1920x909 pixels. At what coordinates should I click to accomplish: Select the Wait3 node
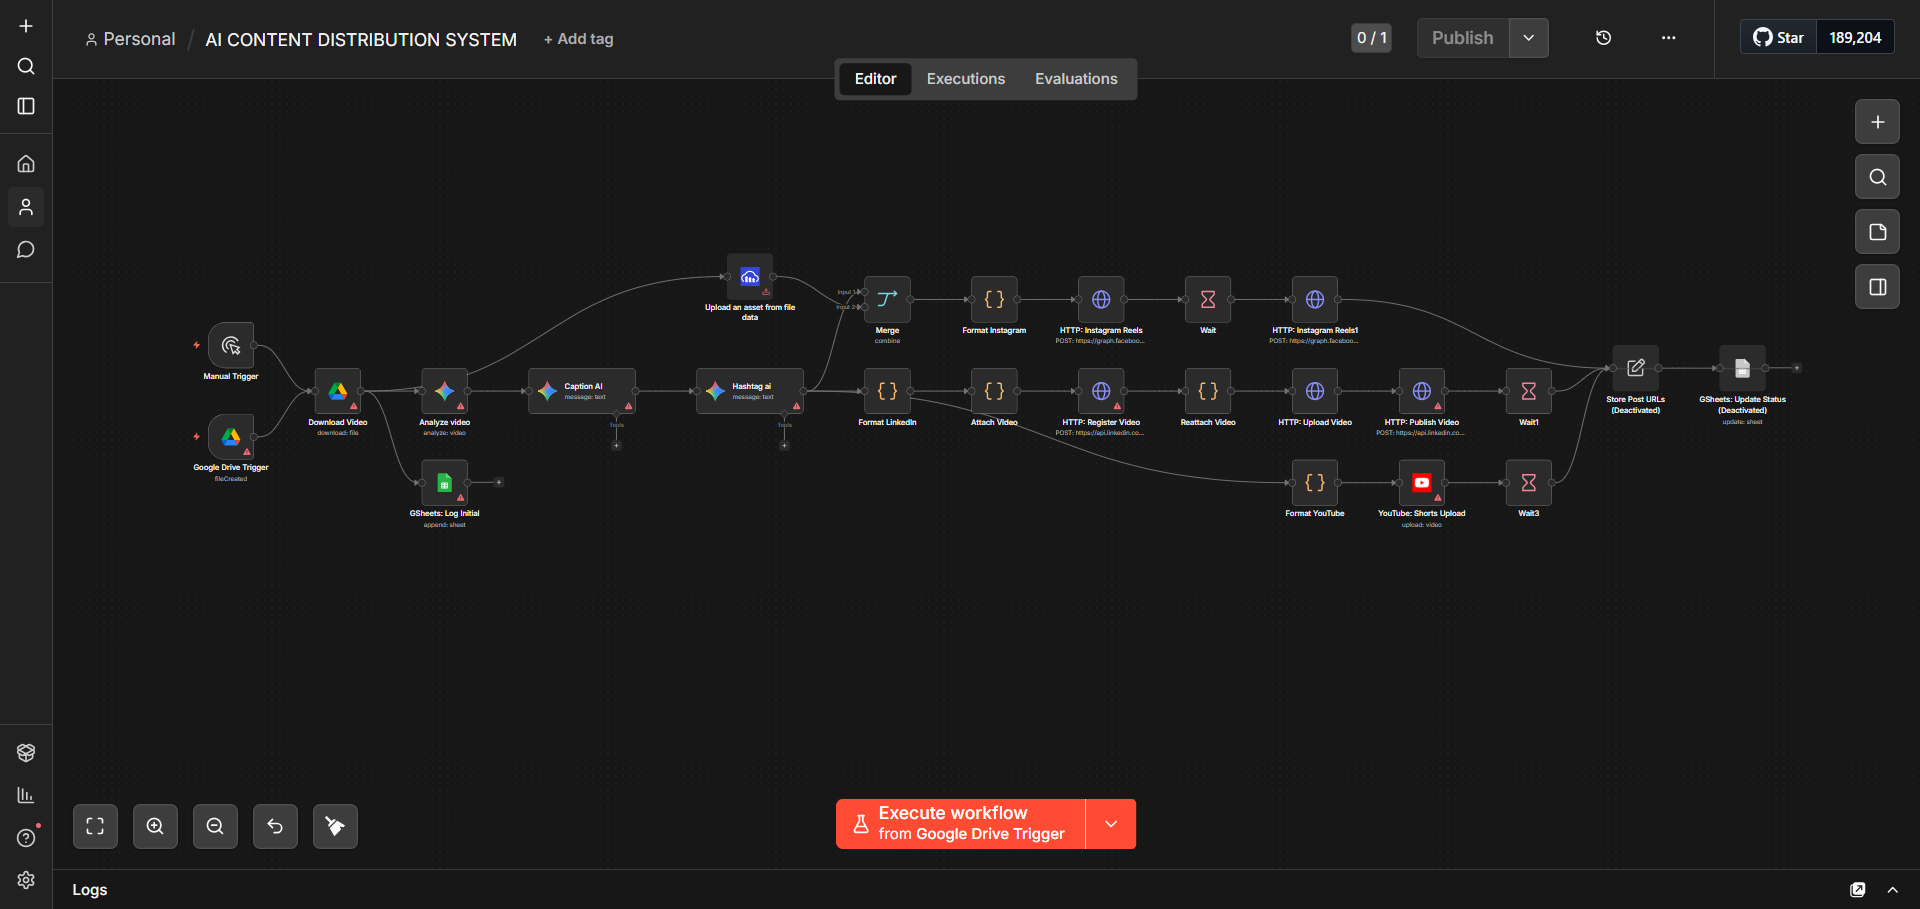pos(1529,483)
